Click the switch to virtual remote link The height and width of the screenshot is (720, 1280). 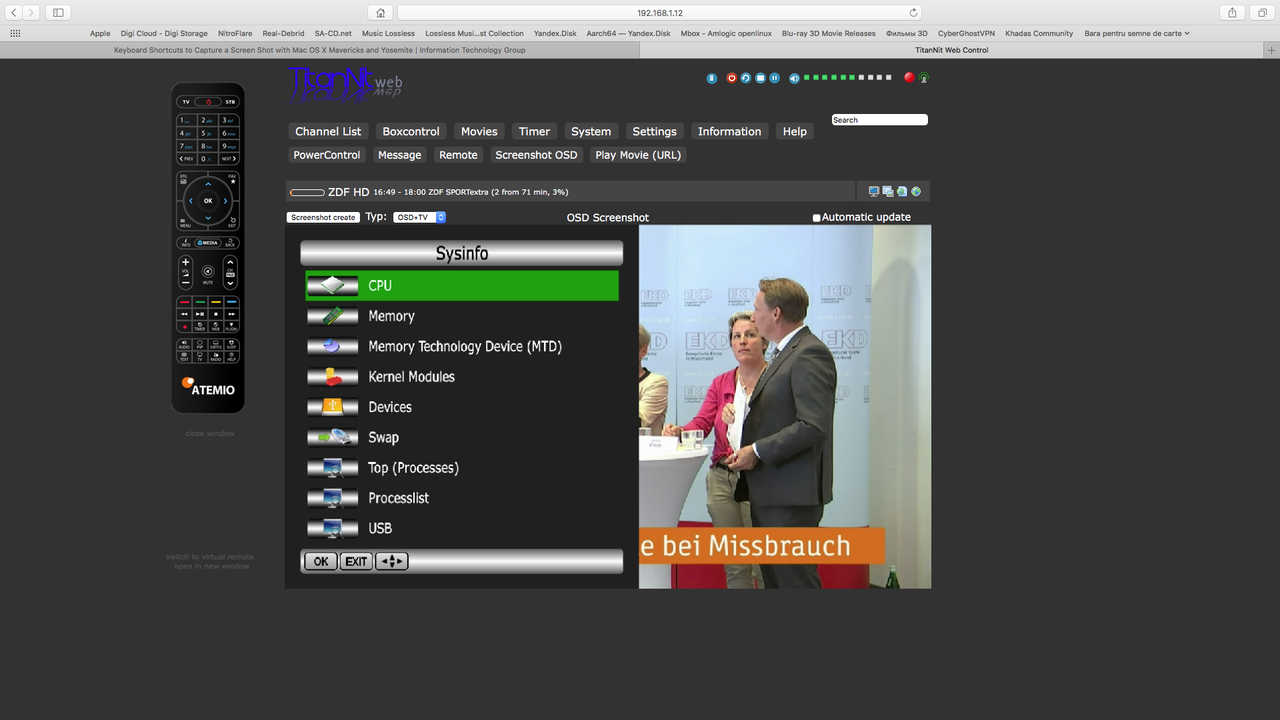[x=210, y=557]
